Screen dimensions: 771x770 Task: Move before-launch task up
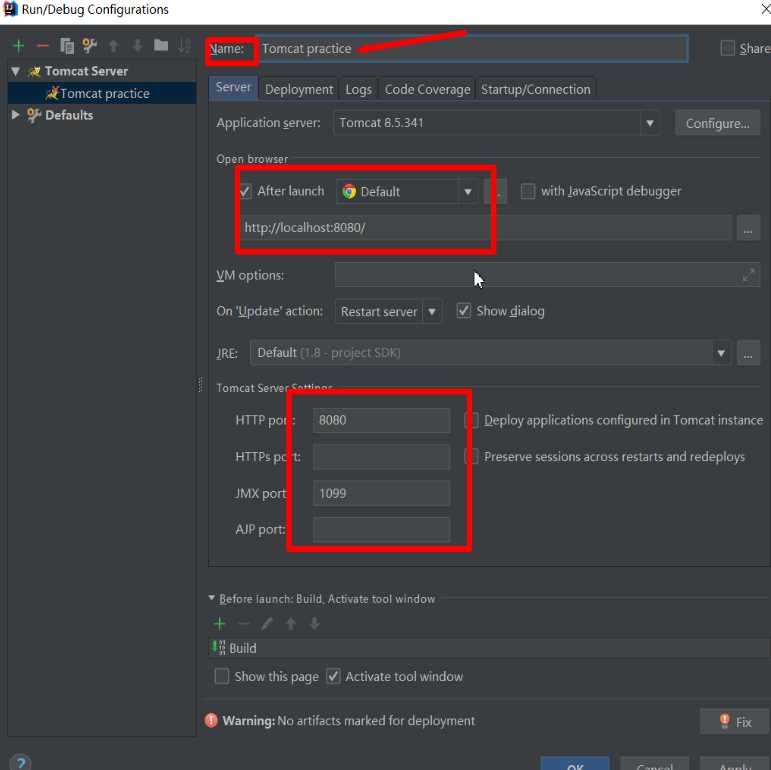pos(291,623)
